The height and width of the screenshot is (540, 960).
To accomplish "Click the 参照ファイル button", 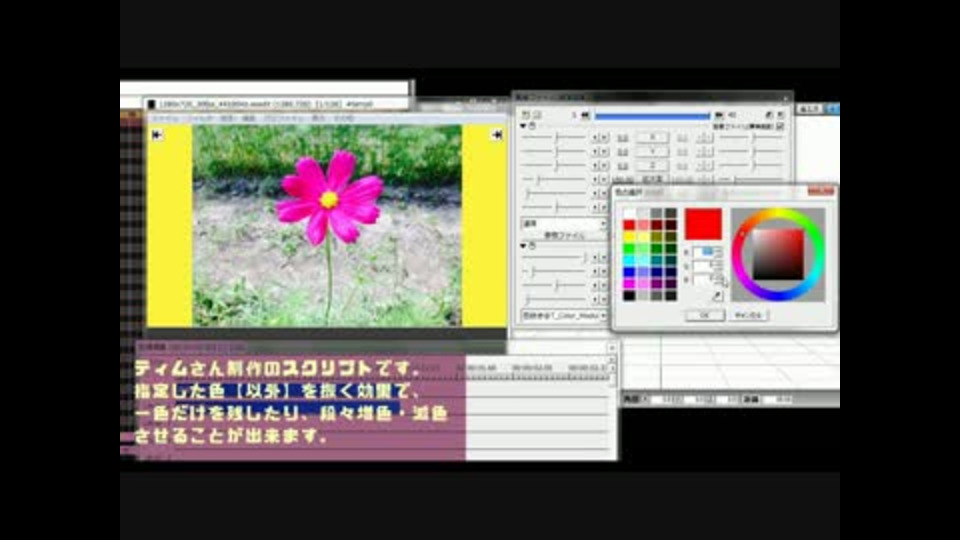I will point(564,235).
